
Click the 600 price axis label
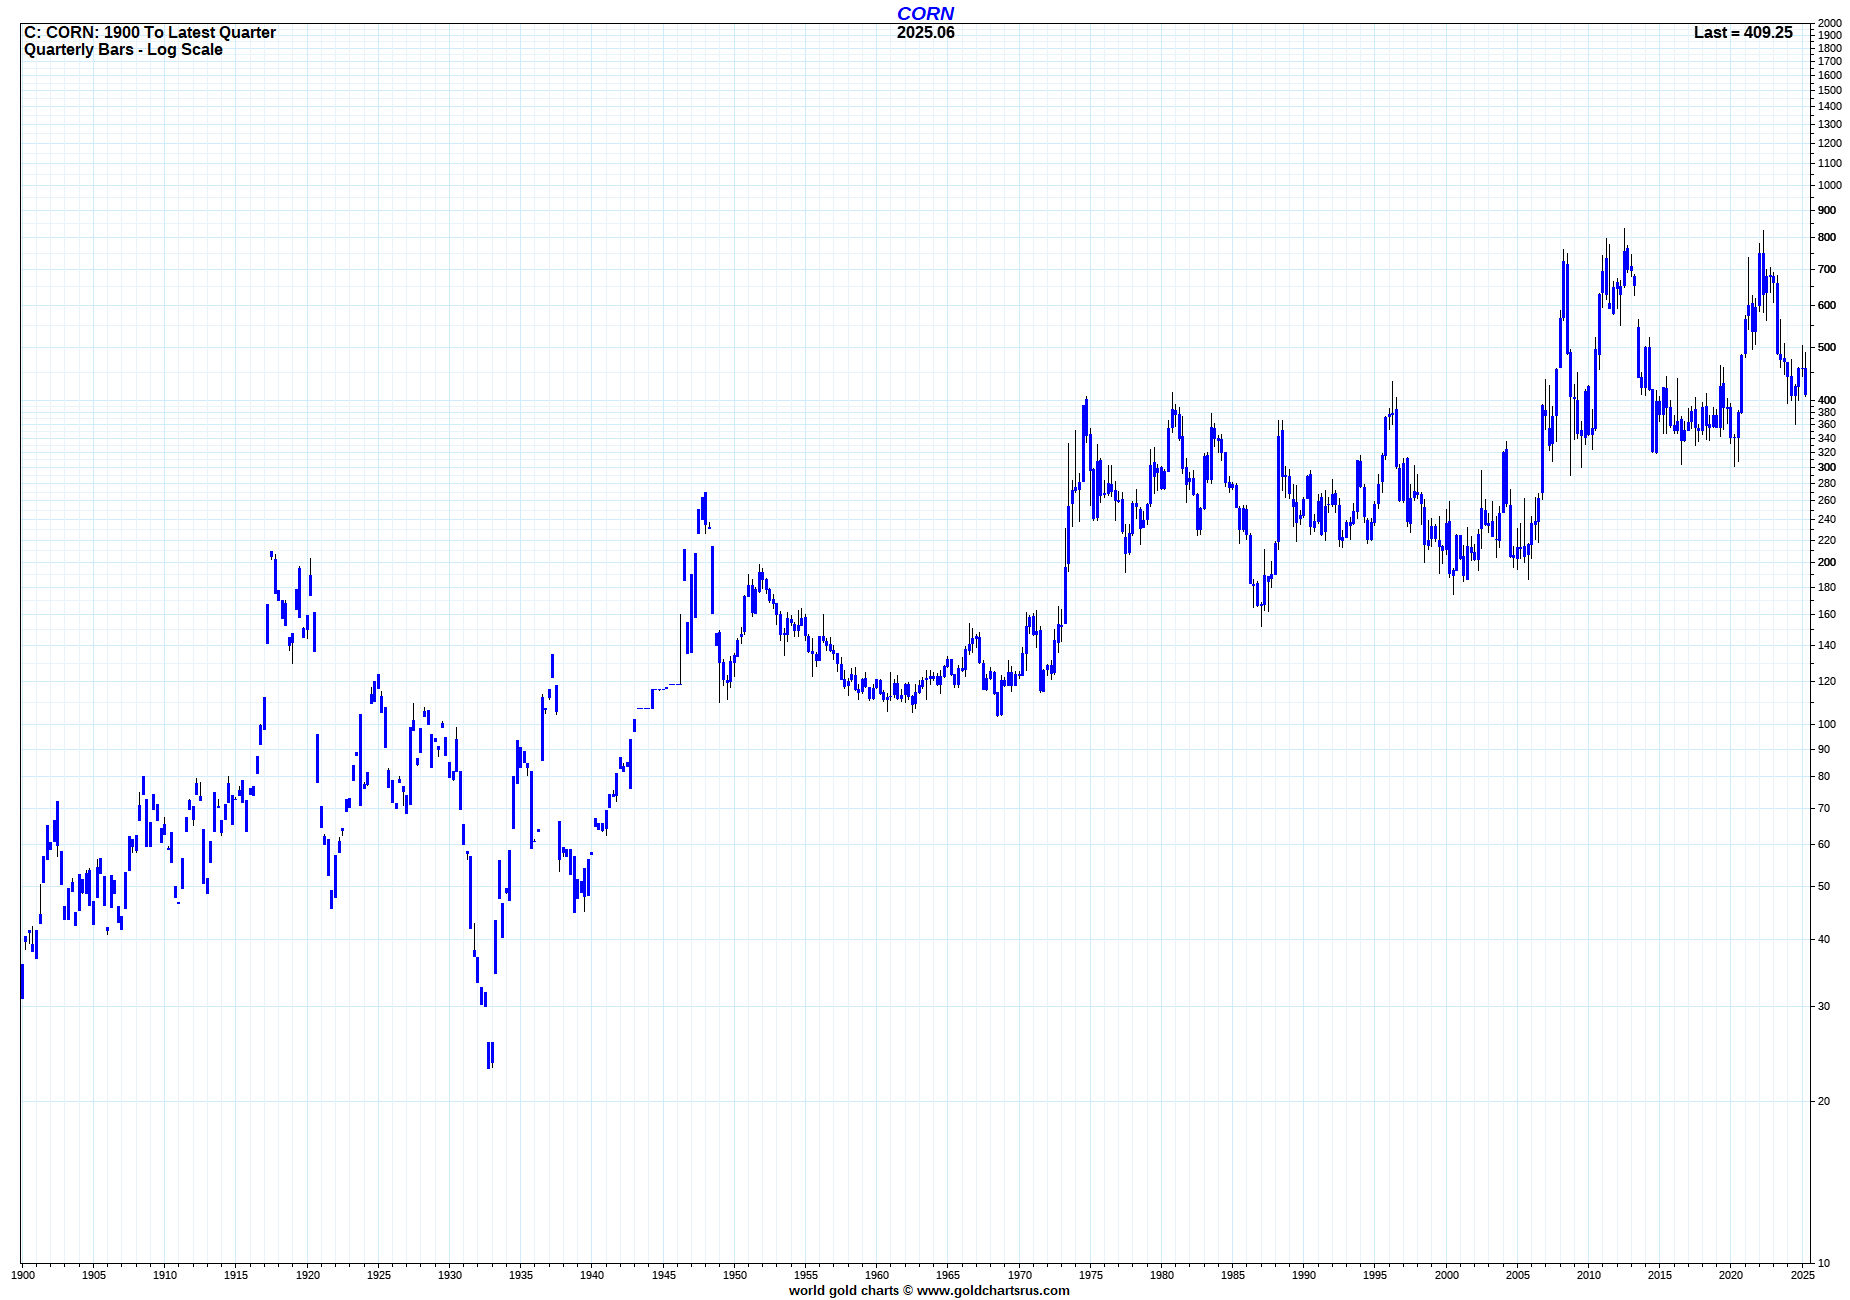[x=1827, y=305]
